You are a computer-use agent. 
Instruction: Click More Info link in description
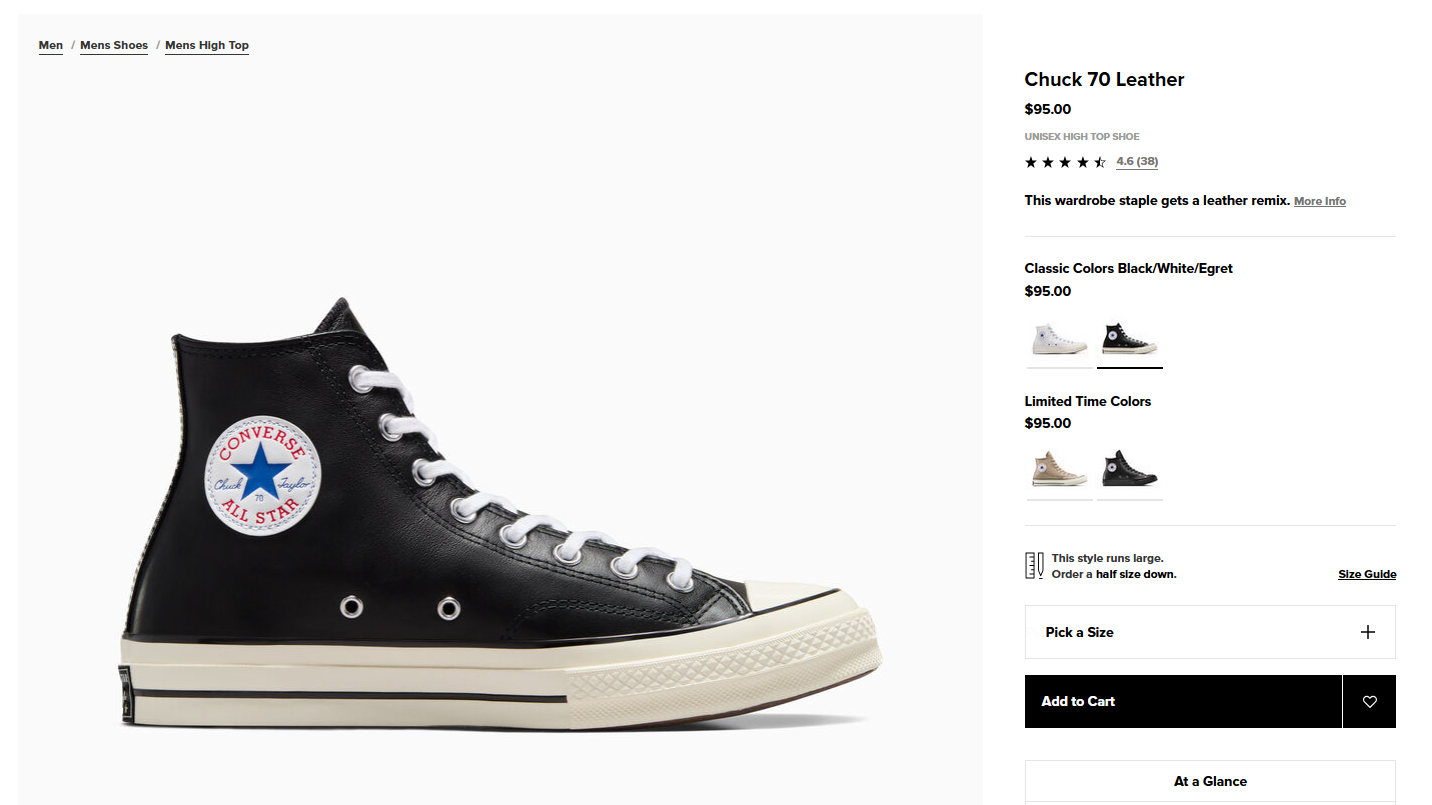pyautogui.click(x=1319, y=201)
